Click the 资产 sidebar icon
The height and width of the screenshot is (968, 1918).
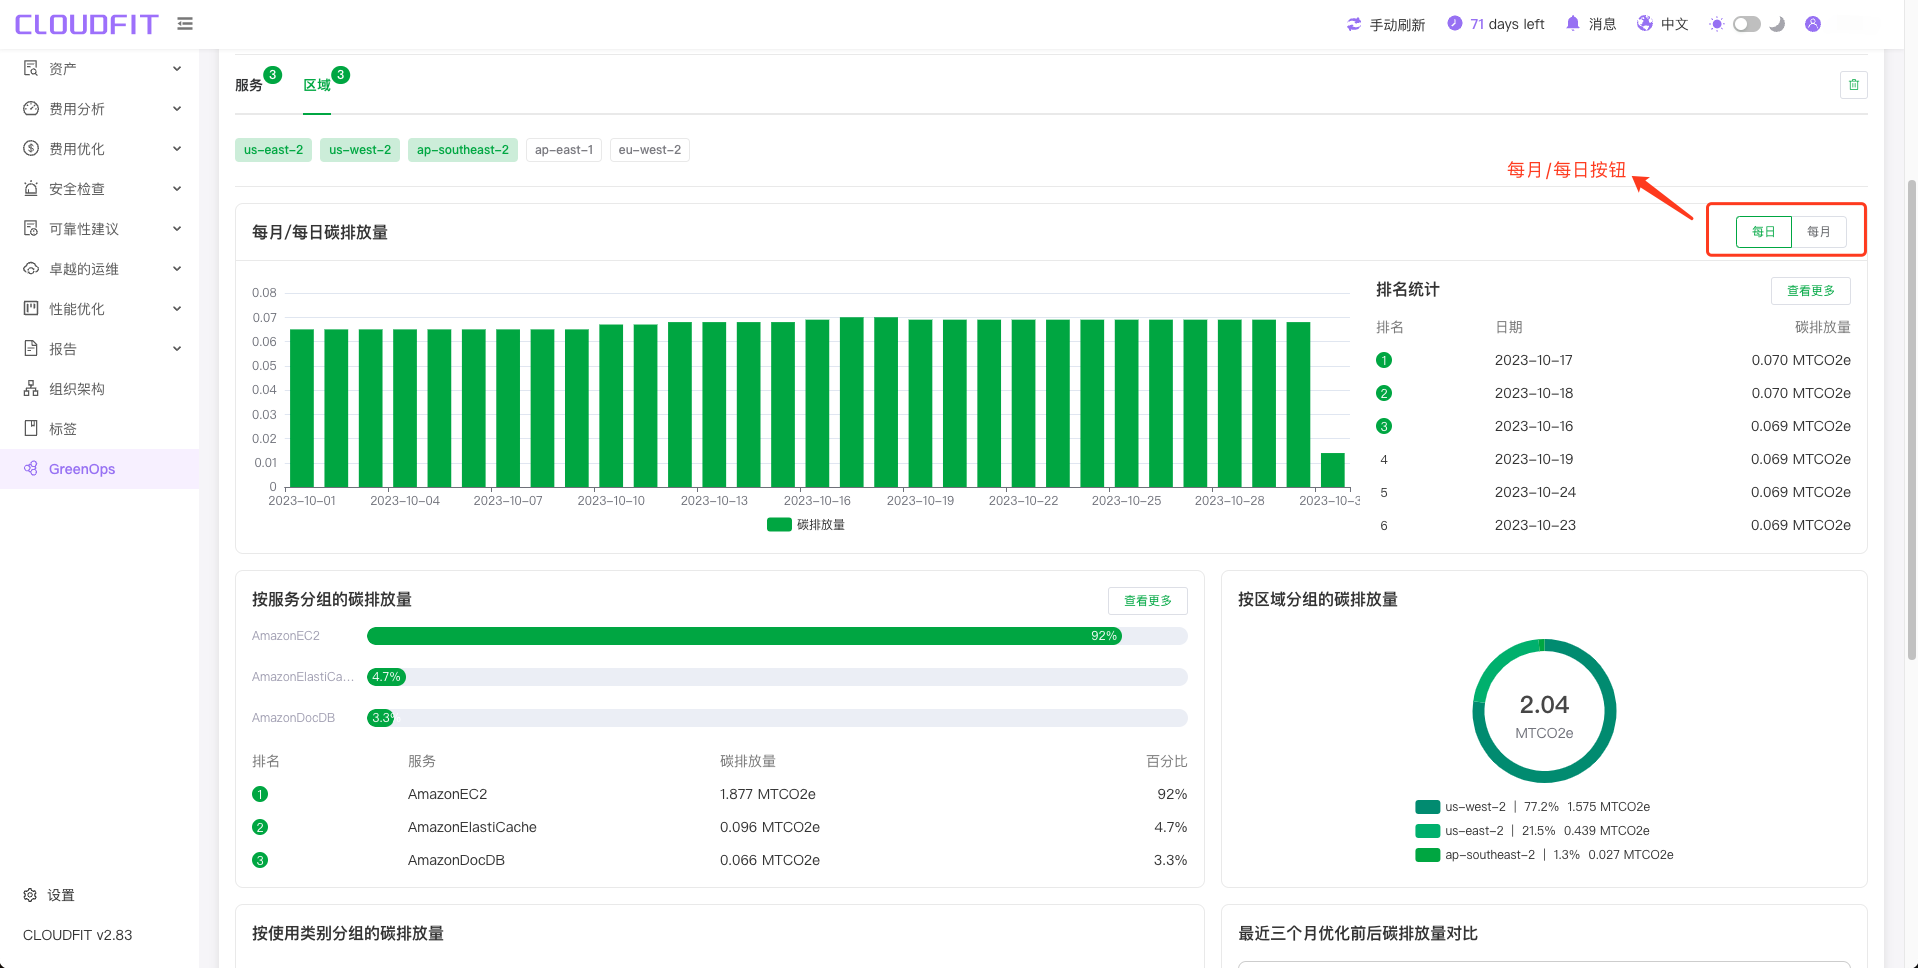point(31,68)
